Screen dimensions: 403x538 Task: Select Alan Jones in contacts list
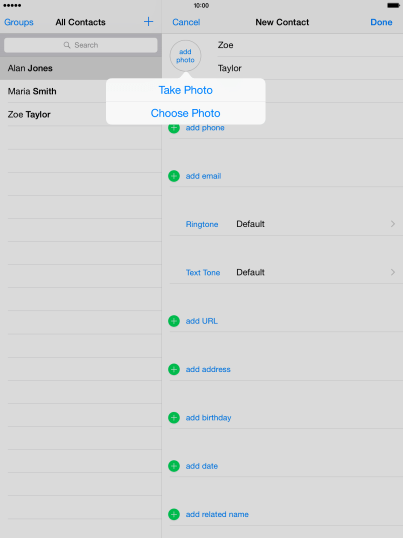(x=81, y=68)
